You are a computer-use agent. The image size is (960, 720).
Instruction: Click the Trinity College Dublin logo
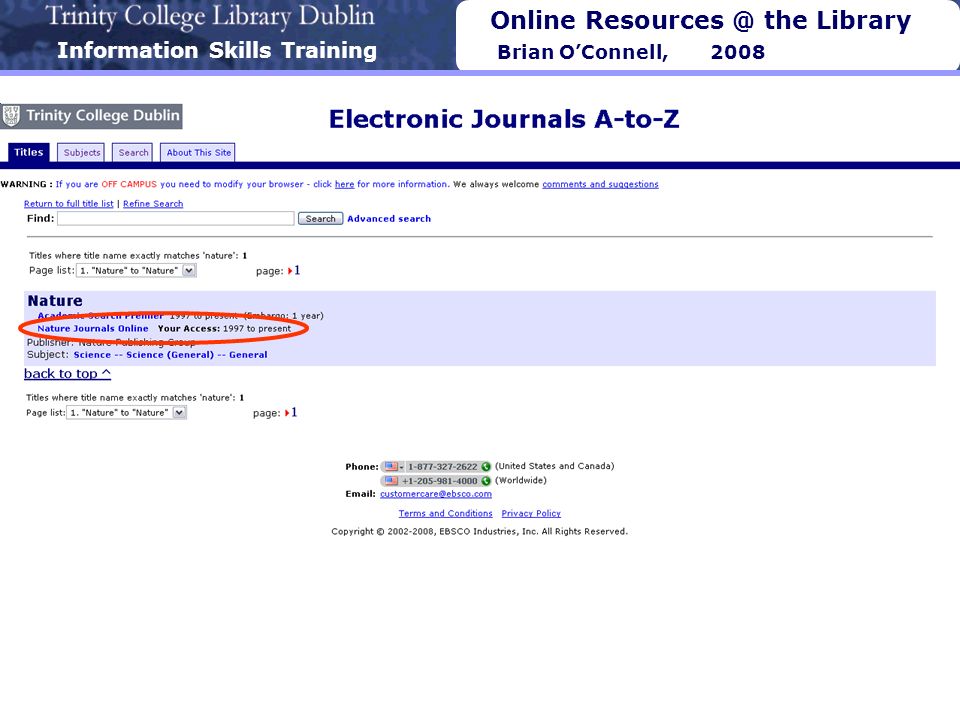pyautogui.click(x=91, y=116)
